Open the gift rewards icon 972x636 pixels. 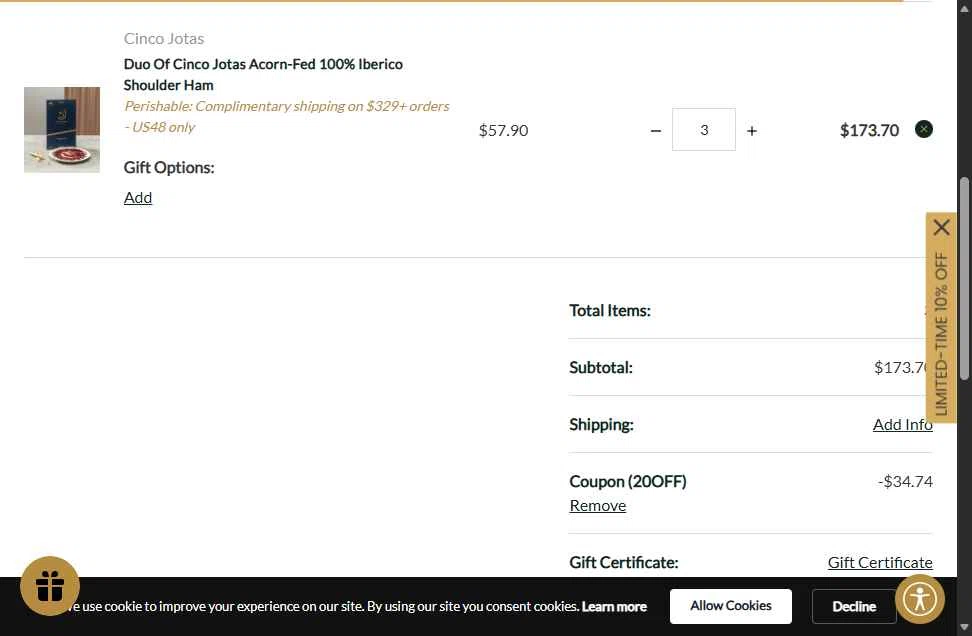[50, 586]
